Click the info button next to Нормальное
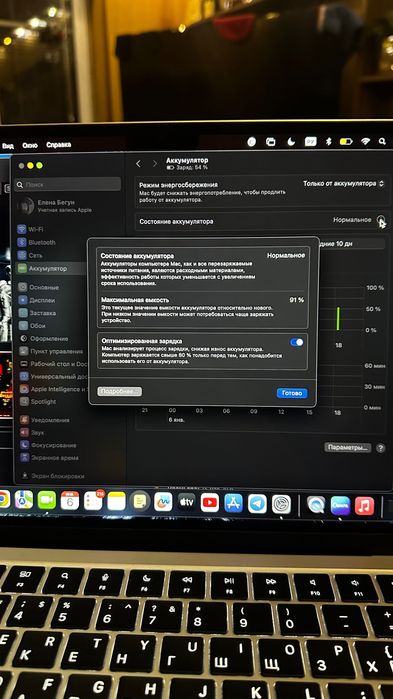This screenshot has height=699, width=393. [x=381, y=219]
